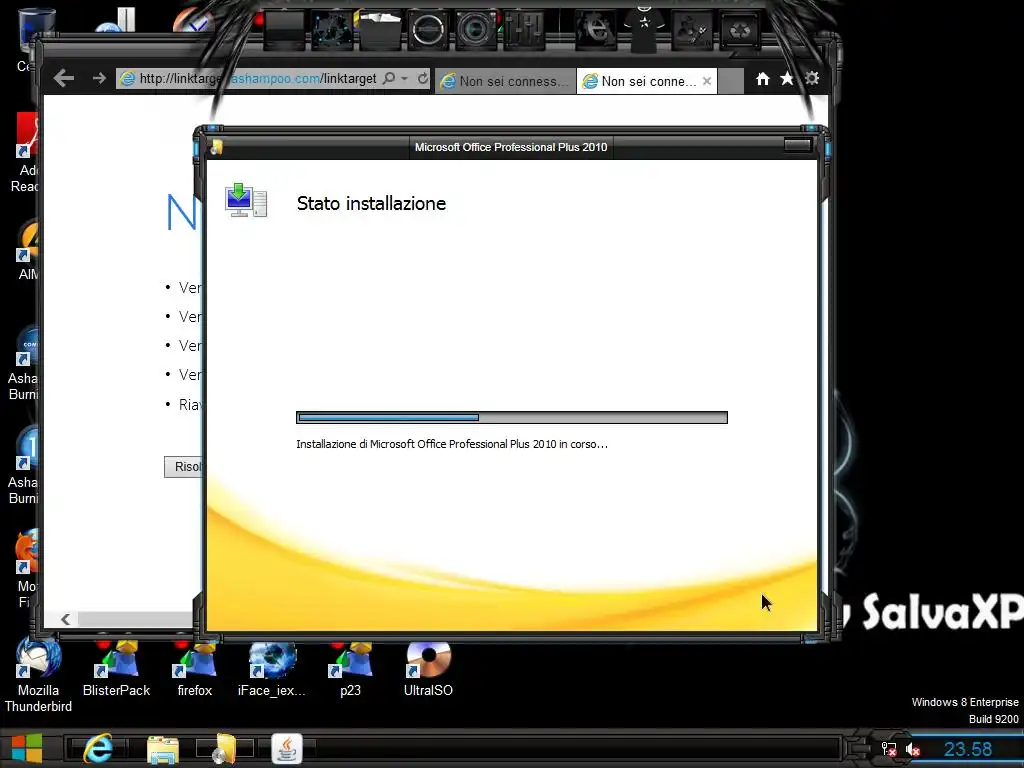Open blank black monitor dock icon
This screenshot has height=768, width=1024.
click(284, 29)
